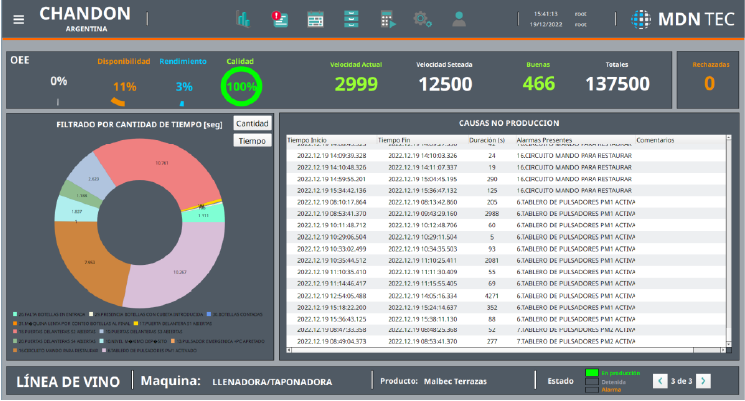Open the calculator with play arrow icon
This screenshot has height=401, width=745.
tap(388, 19)
